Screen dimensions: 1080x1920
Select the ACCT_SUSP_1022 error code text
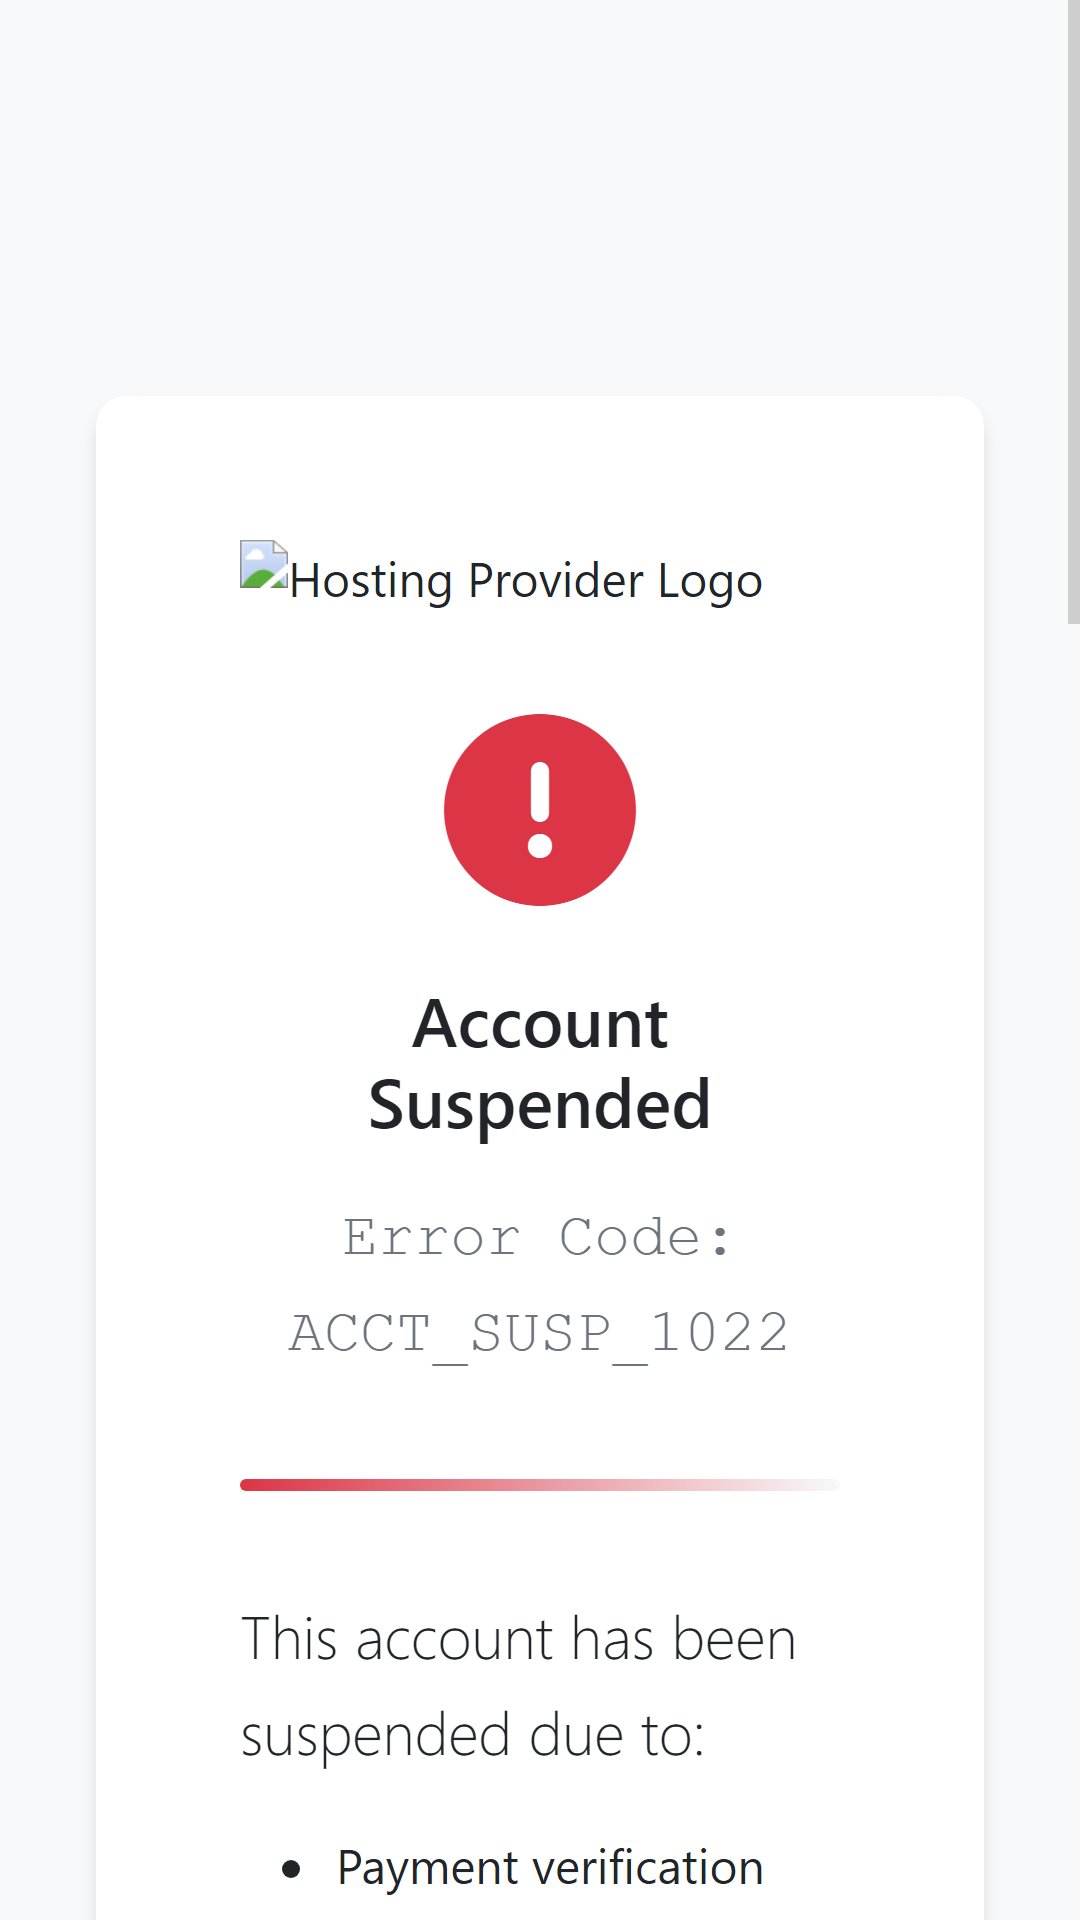(x=539, y=1334)
